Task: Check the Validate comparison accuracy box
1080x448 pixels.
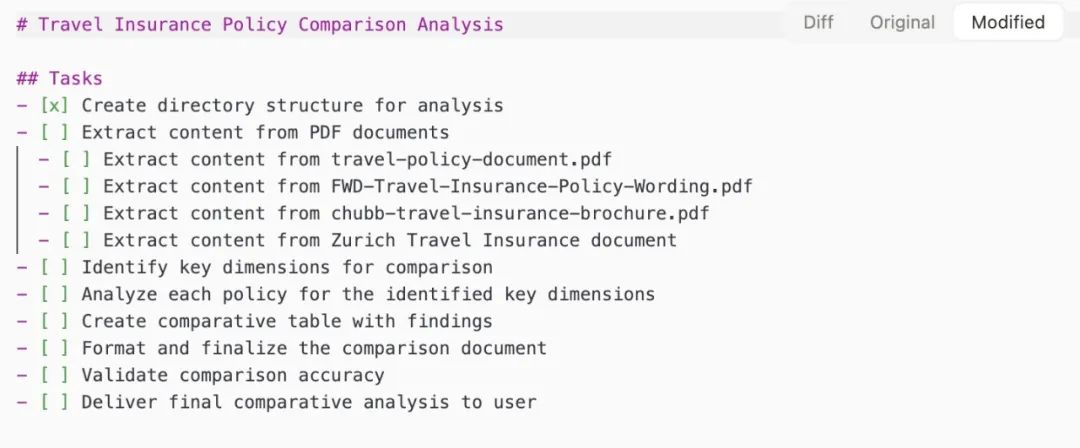Action: (x=55, y=375)
